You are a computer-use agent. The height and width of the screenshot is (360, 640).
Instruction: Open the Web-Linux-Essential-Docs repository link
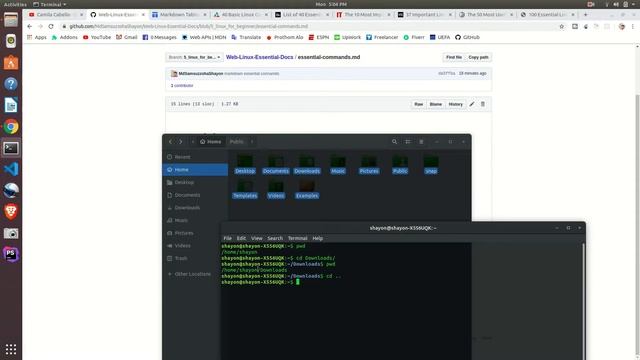tap(260, 57)
